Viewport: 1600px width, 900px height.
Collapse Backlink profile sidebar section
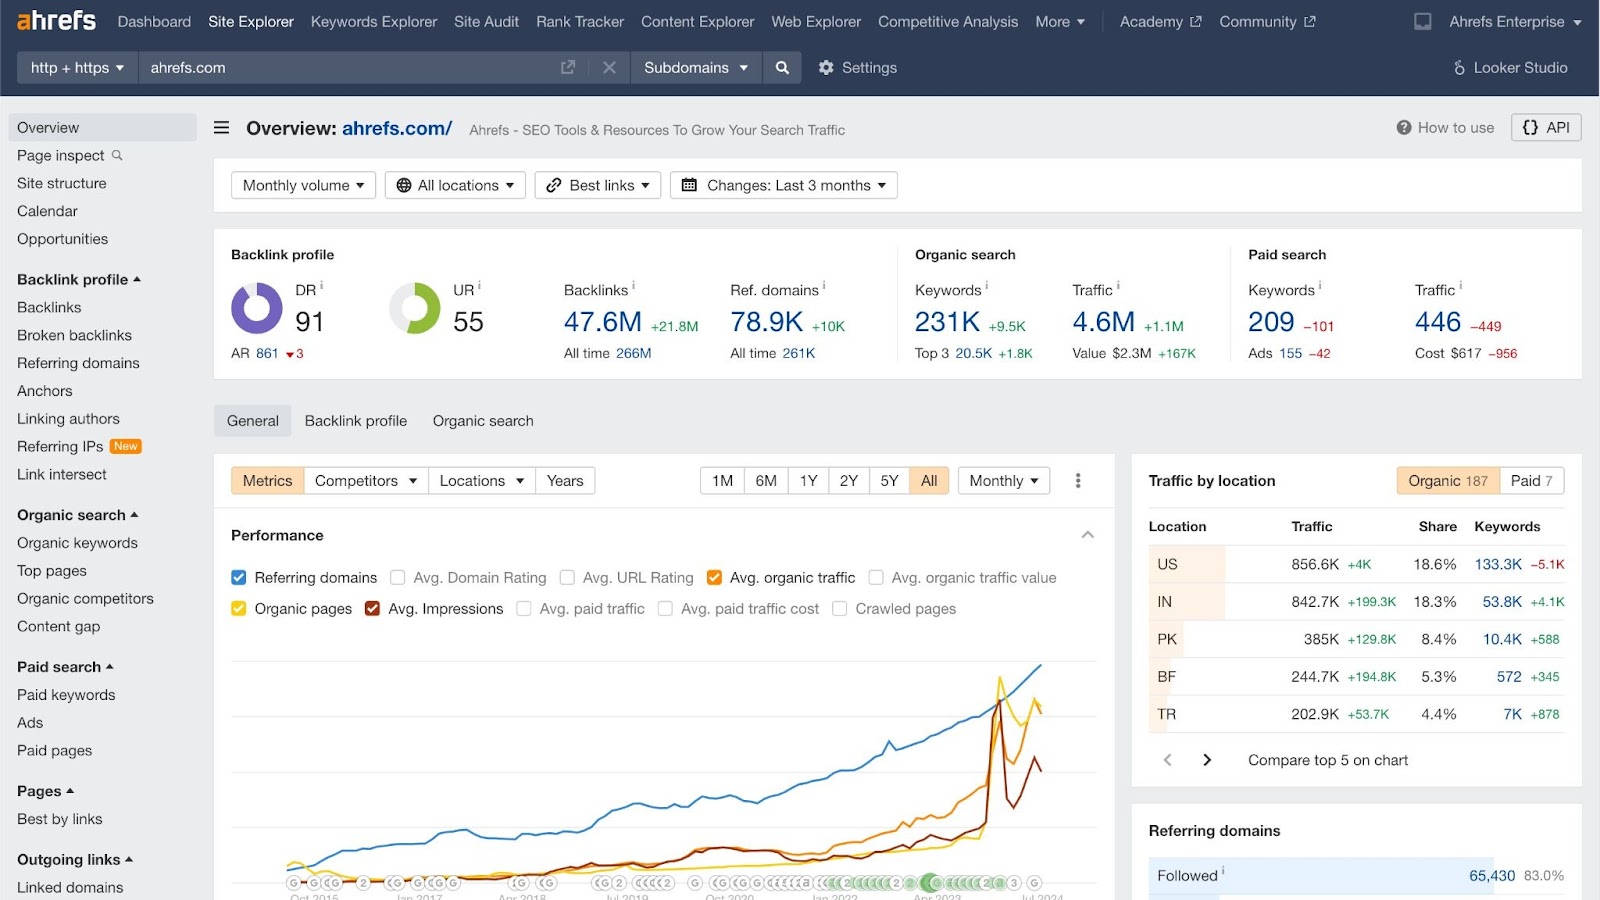pos(79,279)
